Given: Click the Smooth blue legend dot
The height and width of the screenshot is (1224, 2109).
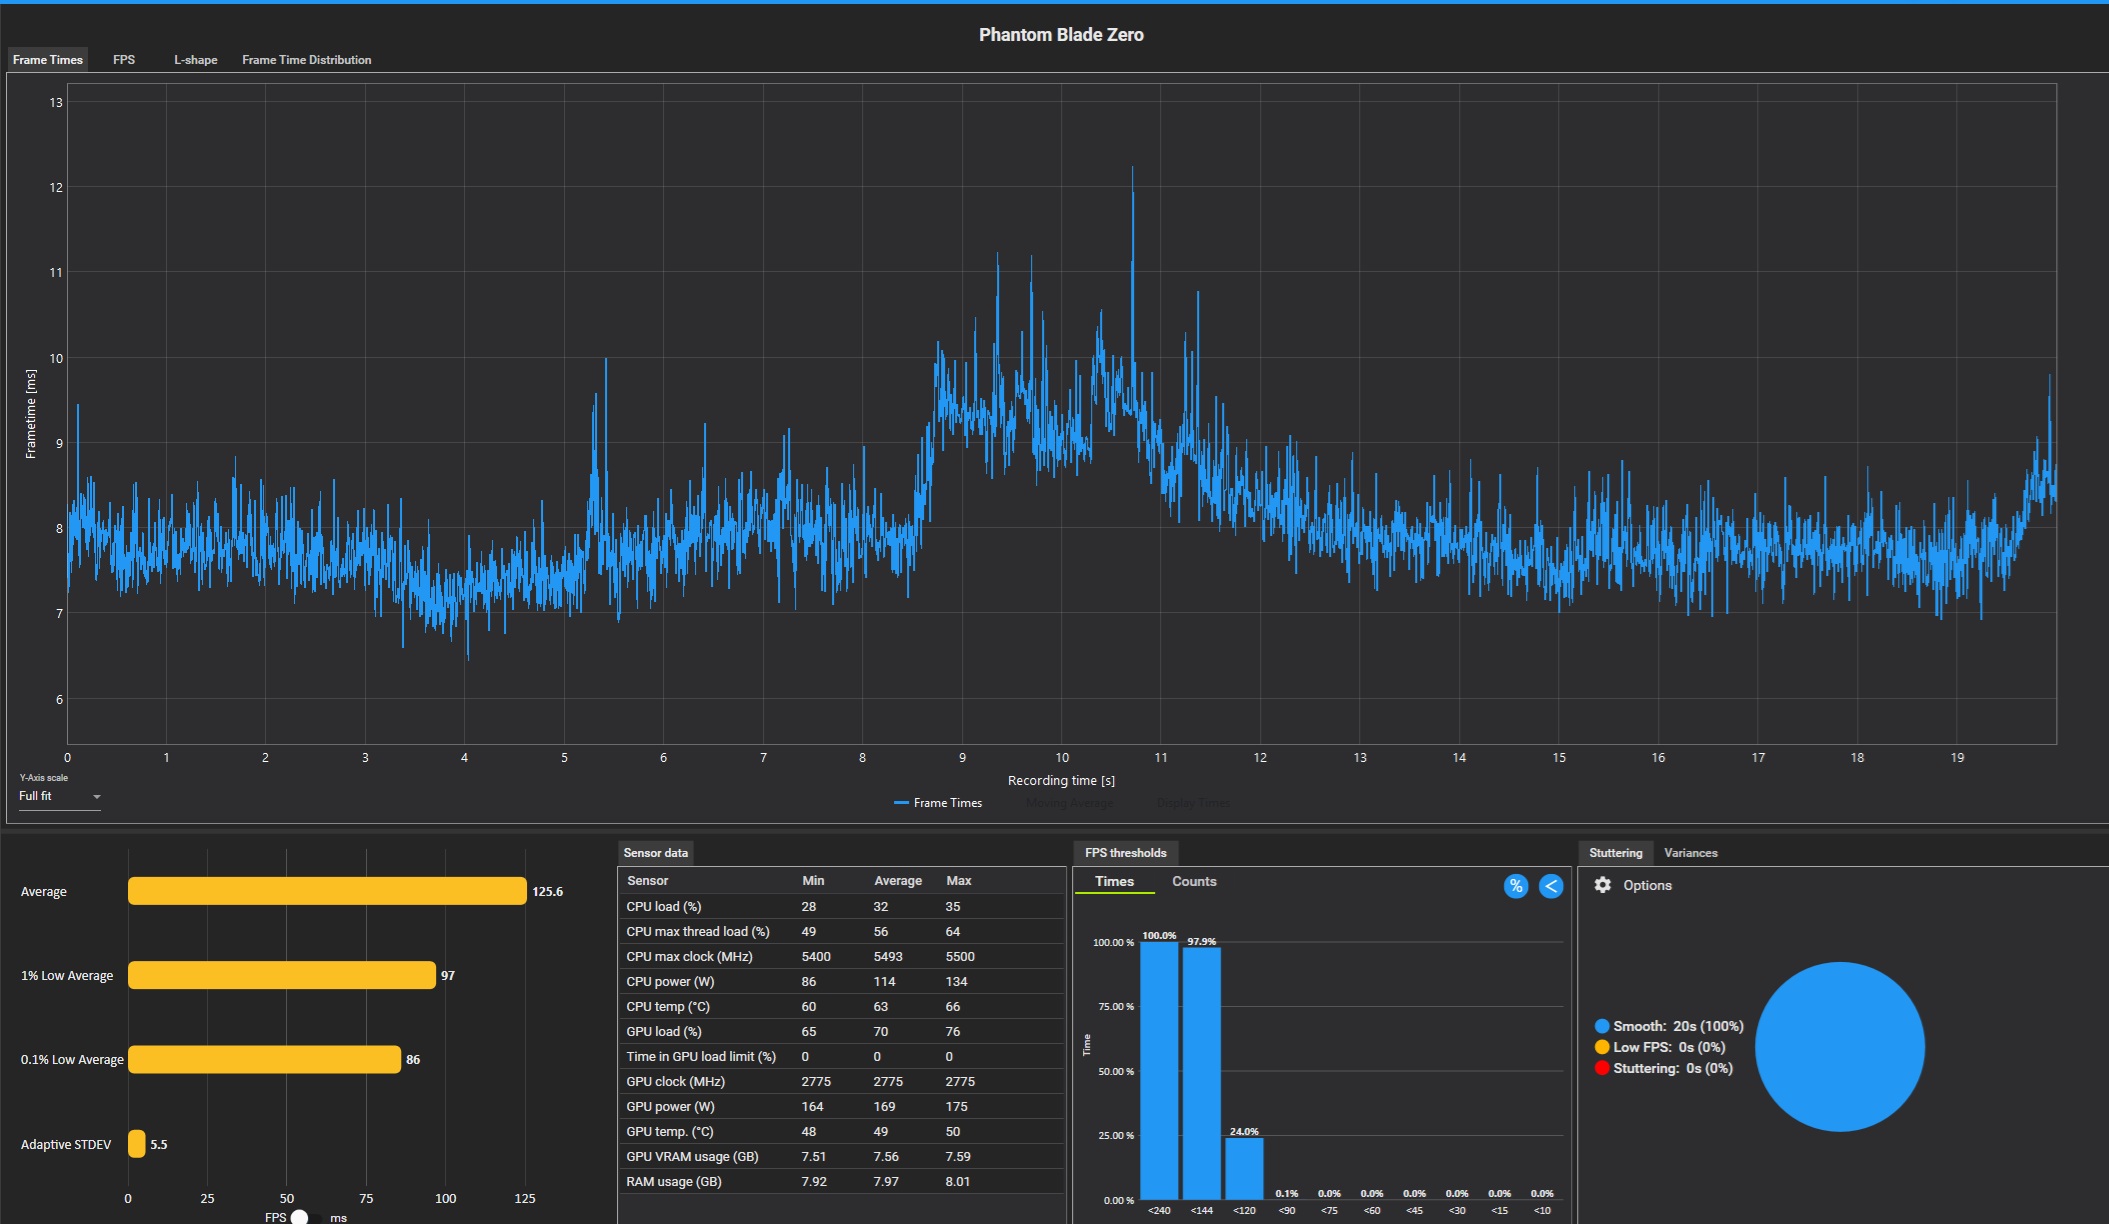Looking at the screenshot, I should 1602,1026.
